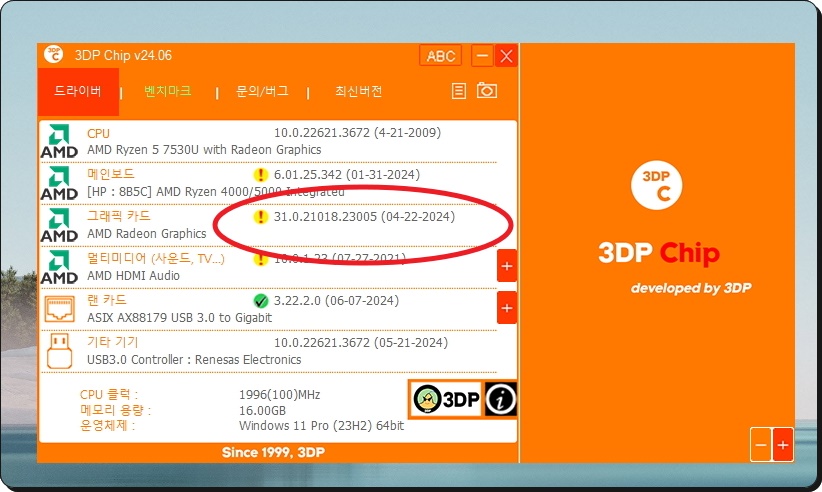Click the text AMD HDMI Audio
Screen dimensions: 822x492
pos(133,276)
